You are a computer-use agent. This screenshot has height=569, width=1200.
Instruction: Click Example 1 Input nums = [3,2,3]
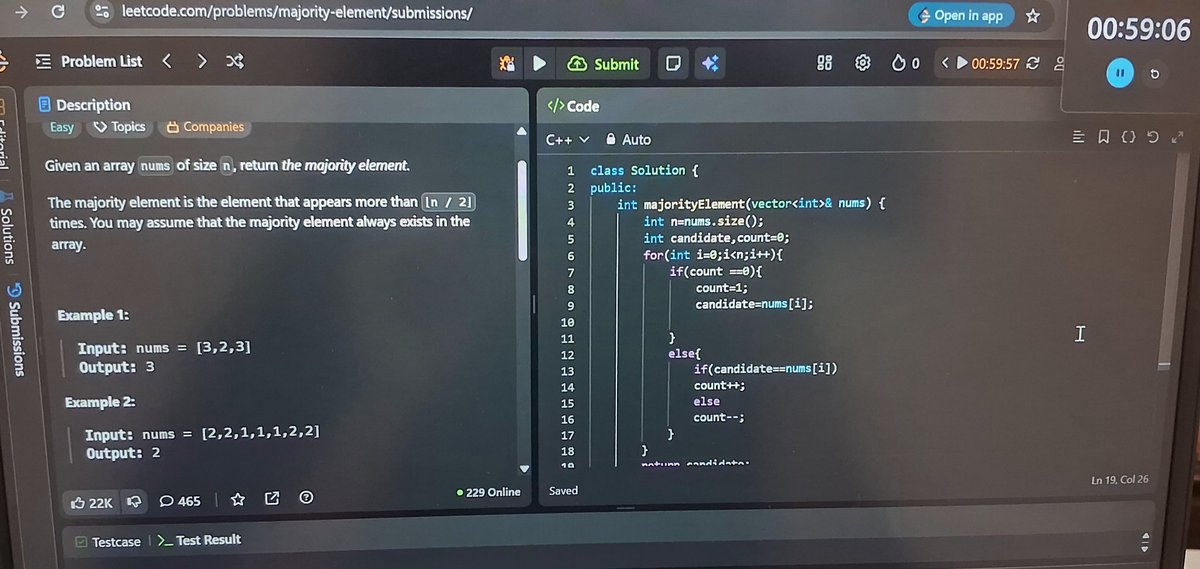(x=165, y=347)
